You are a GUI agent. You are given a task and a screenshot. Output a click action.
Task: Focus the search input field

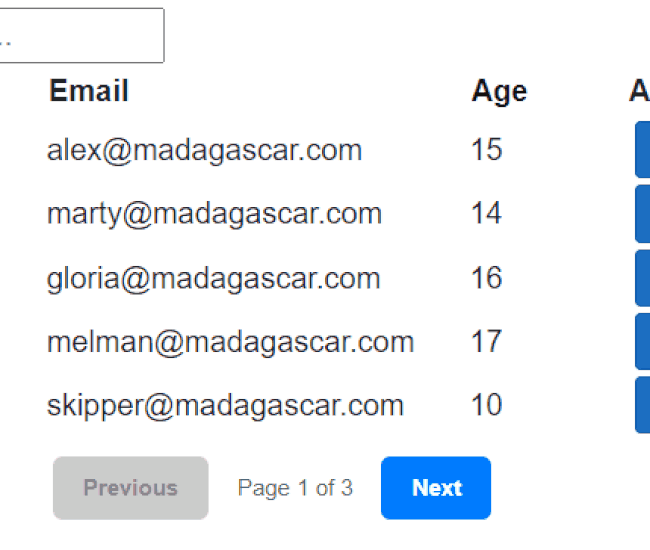[82, 35]
